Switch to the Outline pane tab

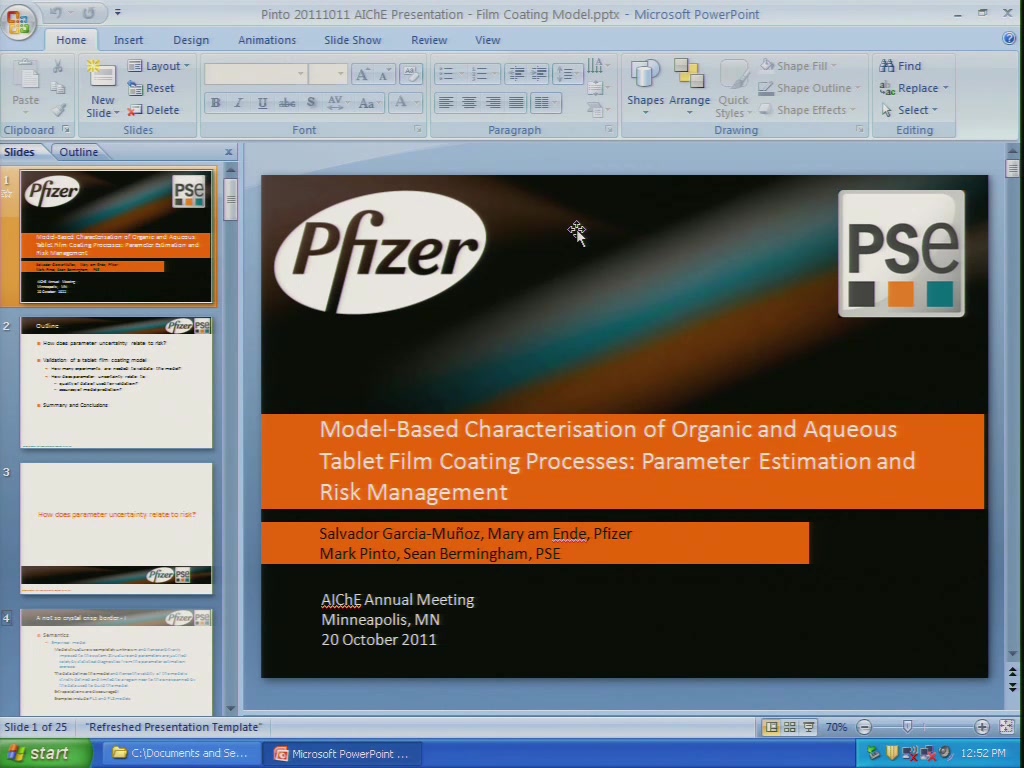(78, 152)
